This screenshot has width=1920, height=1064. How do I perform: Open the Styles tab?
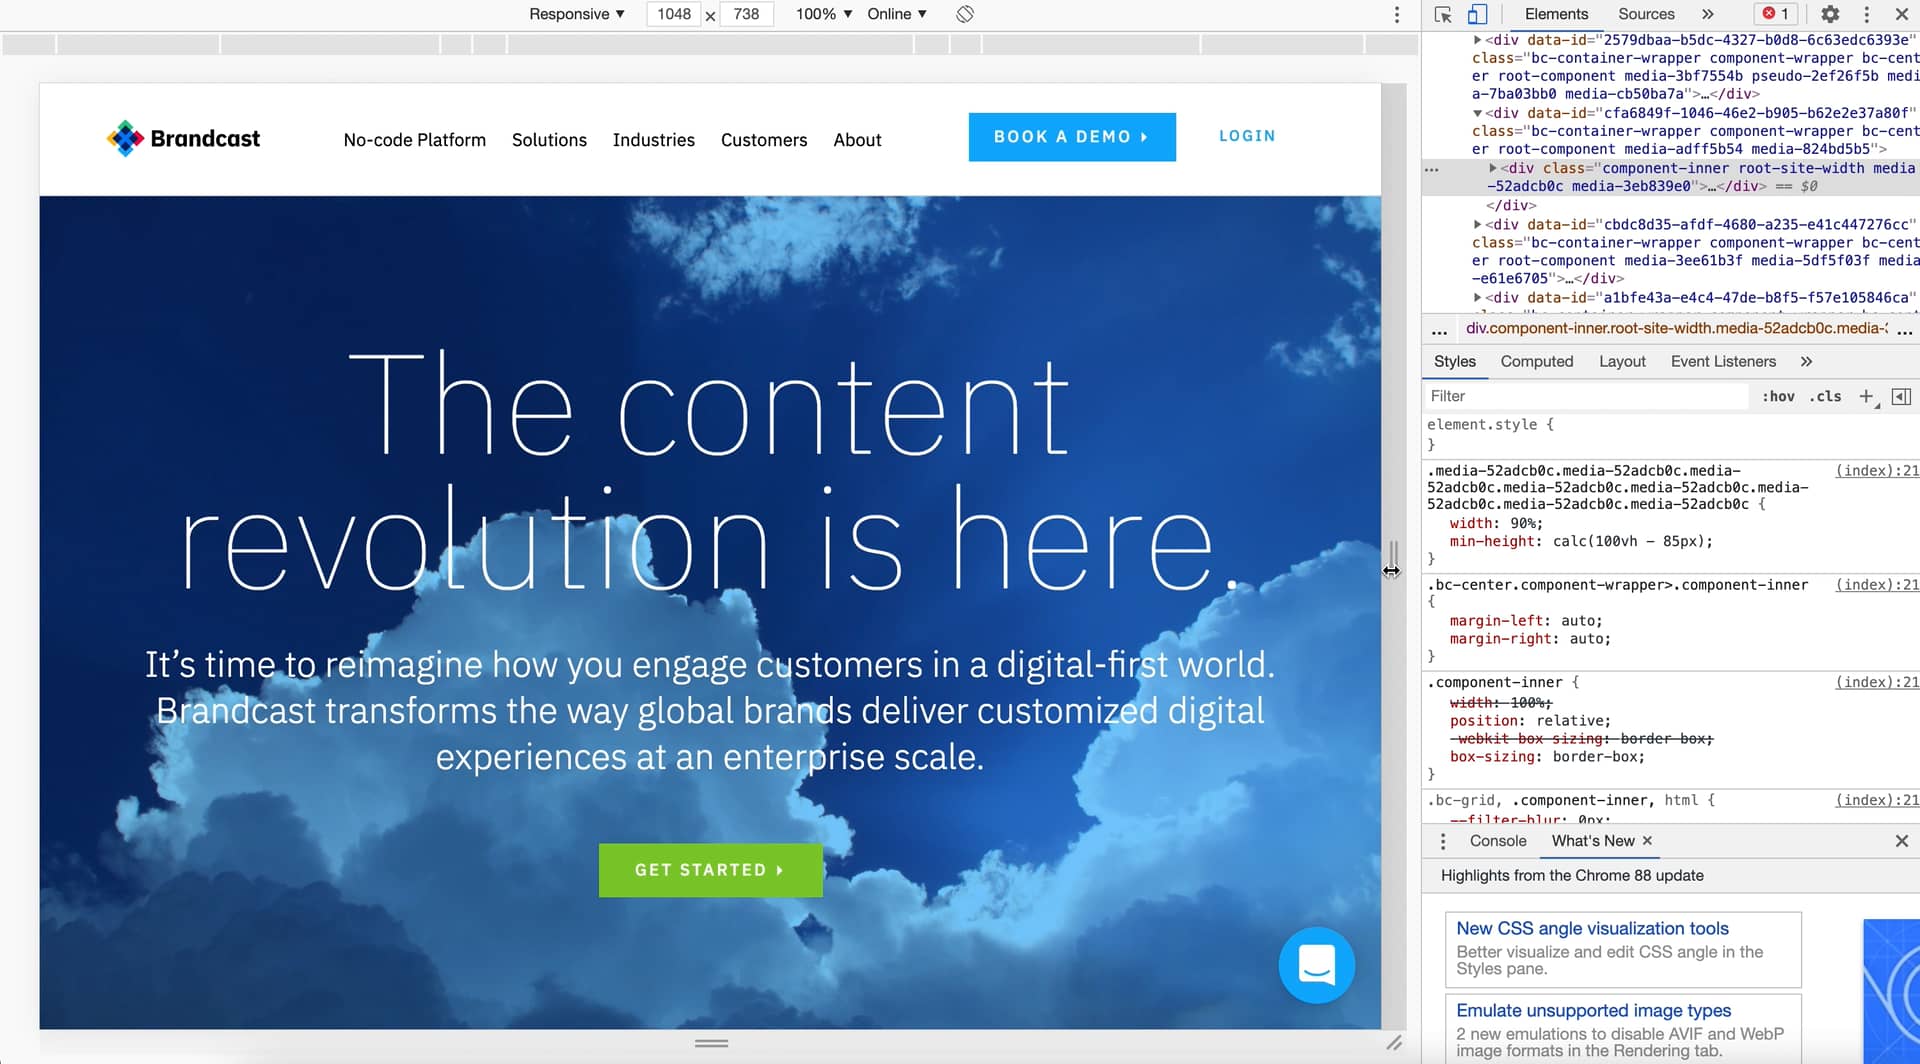click(x=1454, y=362)
